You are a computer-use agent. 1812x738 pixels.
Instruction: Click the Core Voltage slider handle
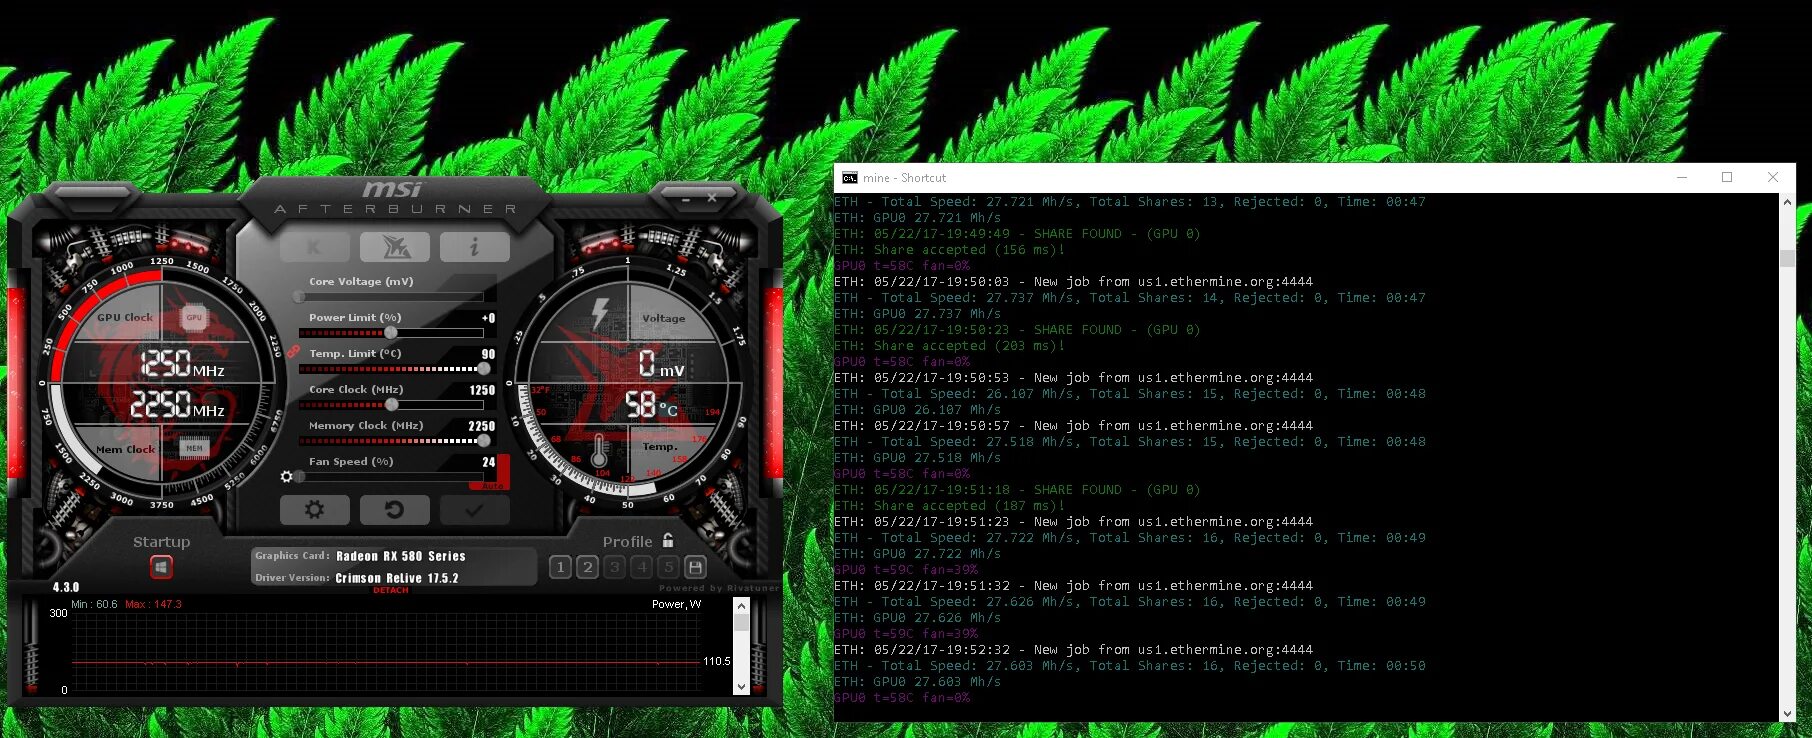(x=299, y=297)
